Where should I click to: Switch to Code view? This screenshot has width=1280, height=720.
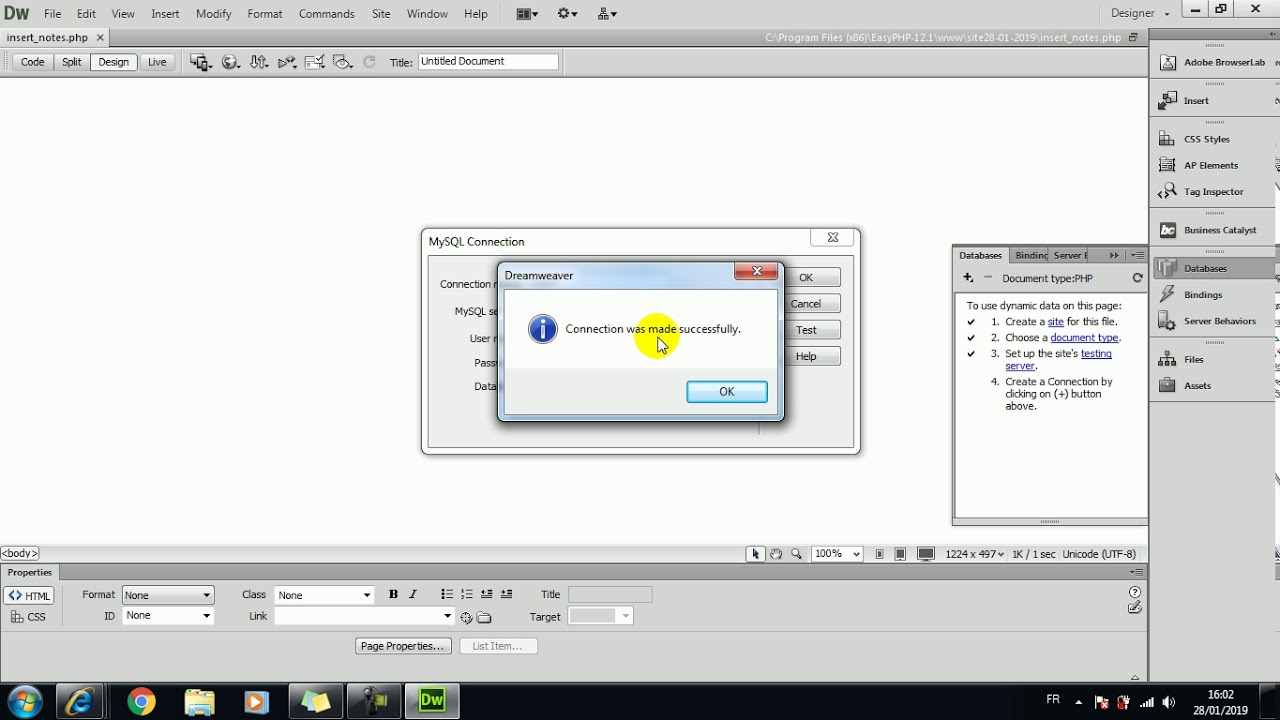pyautogui.click(x=32, y=62)
